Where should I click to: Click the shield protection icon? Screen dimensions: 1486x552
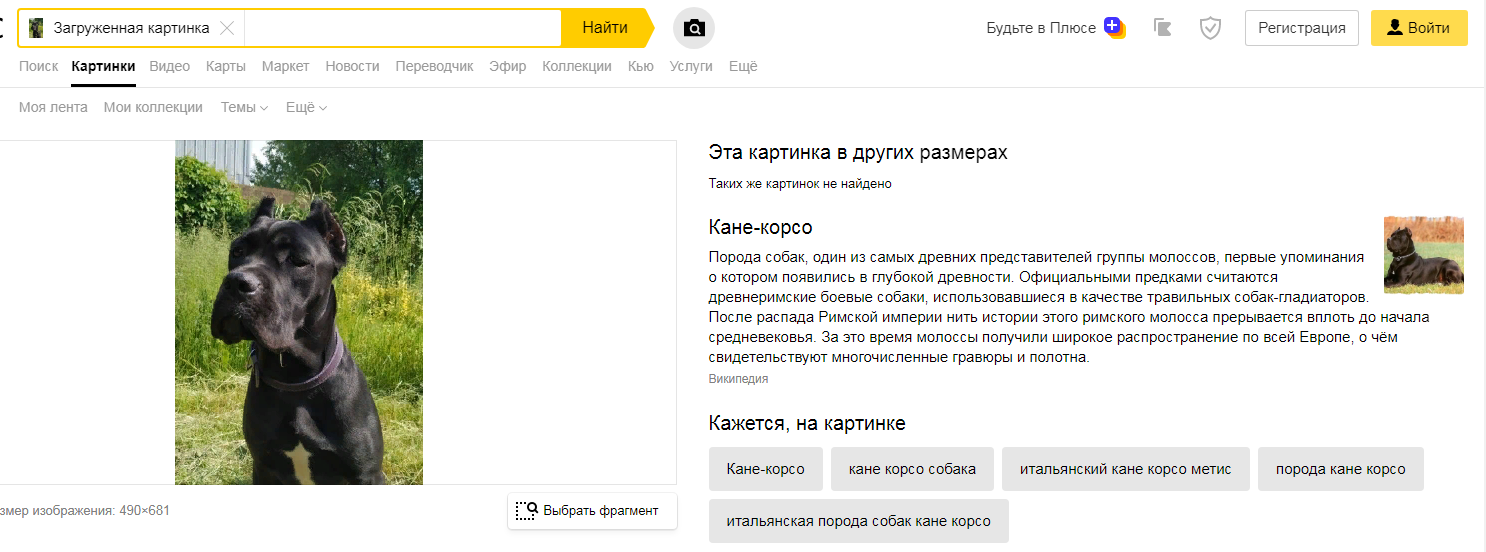1210,28
